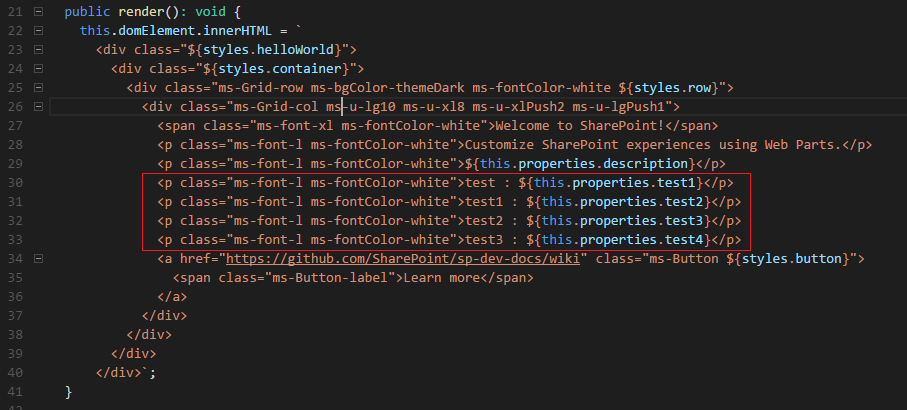The image size is (907, 410).
Task: Click line number 41 in the gutter
Action: pyautogui.click(x=12, y=392)
